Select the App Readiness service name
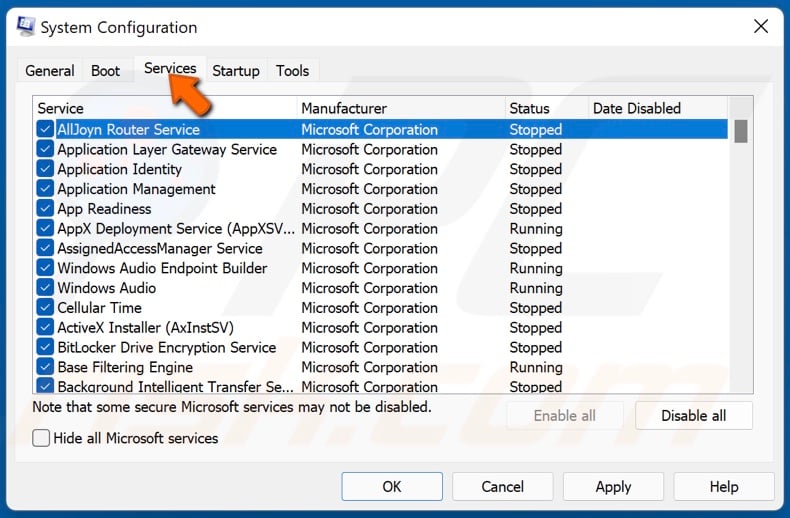 pos(104,209)
